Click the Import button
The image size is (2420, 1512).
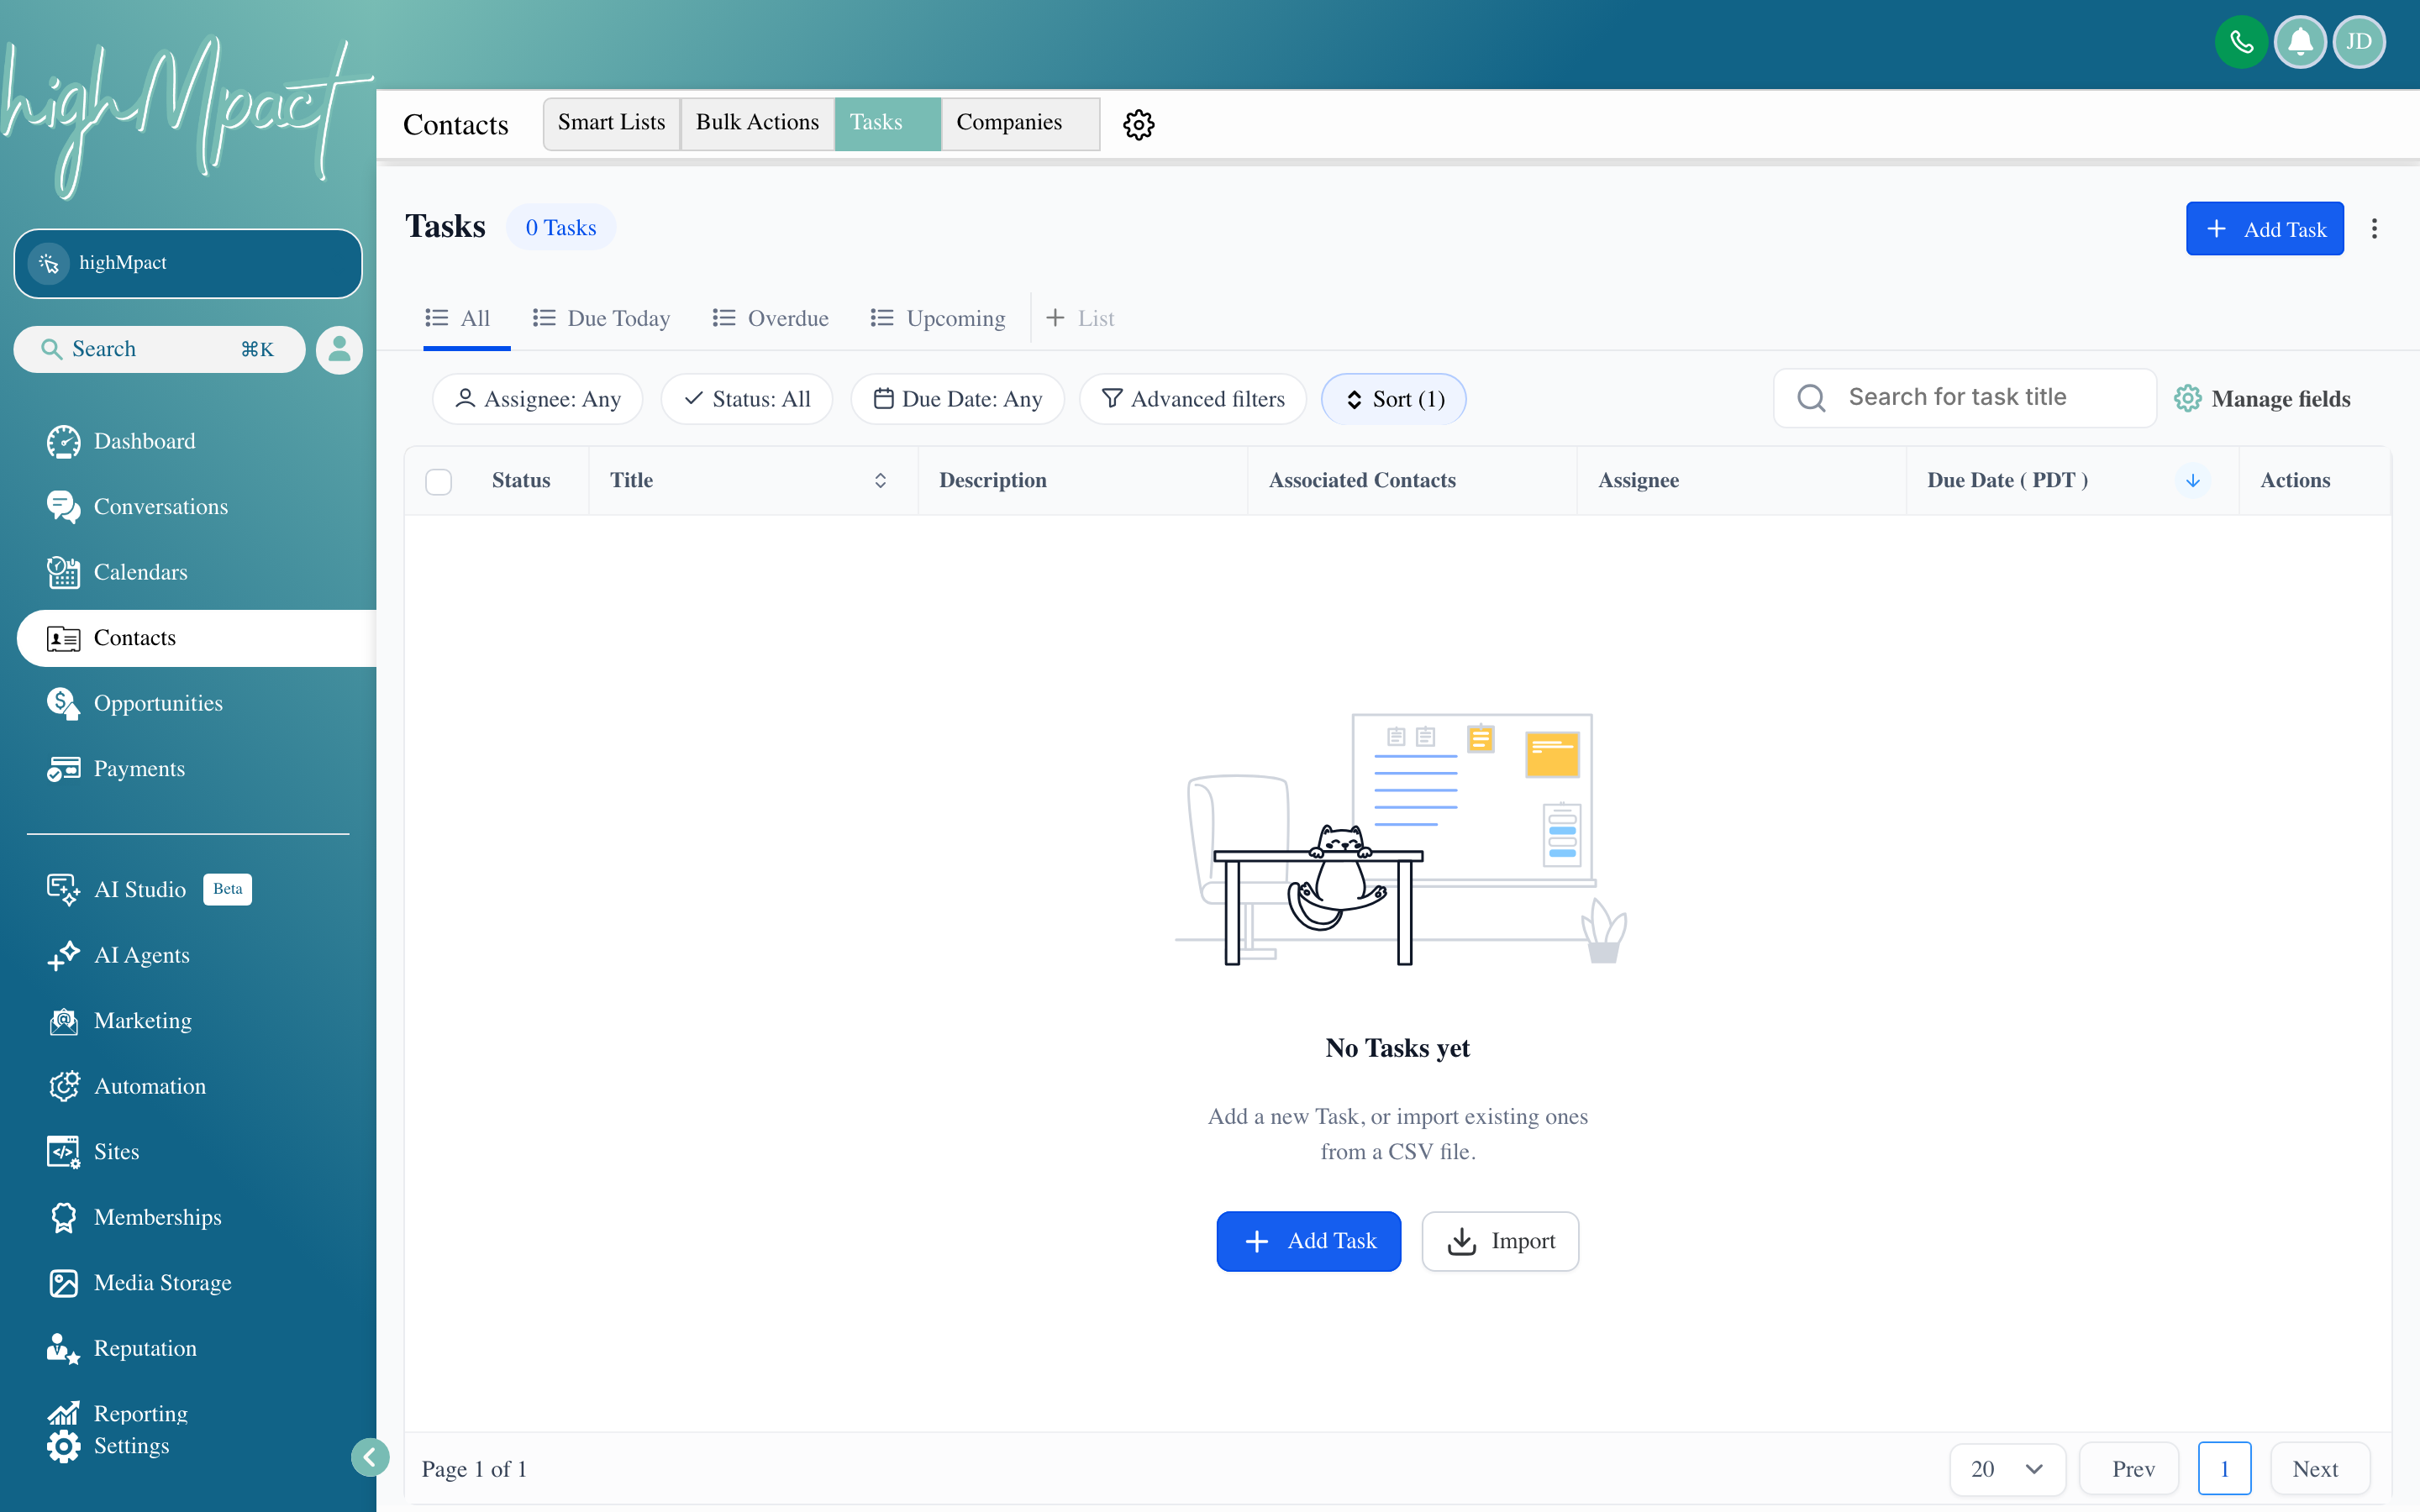pyautogui.click(x=1500, y=1241)
